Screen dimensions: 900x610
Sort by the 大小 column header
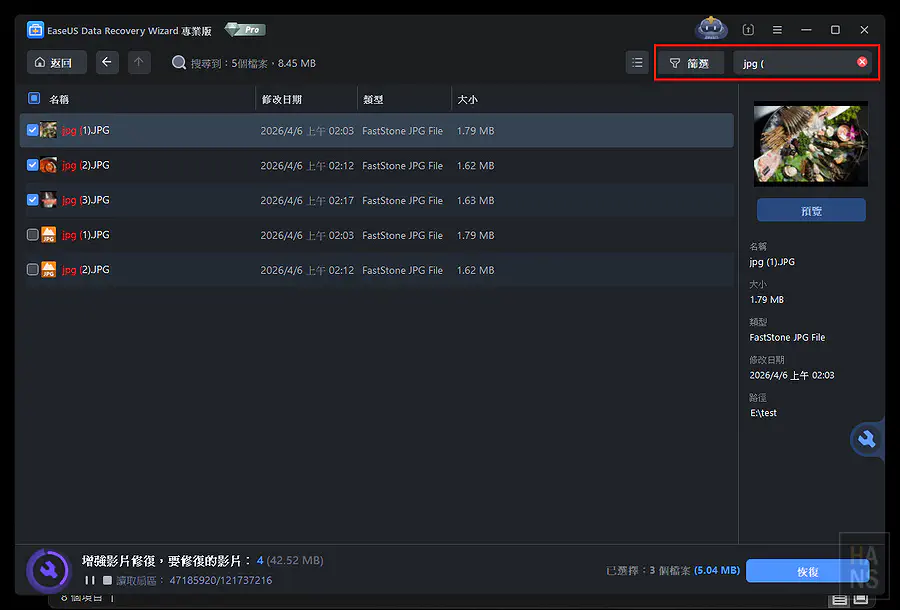468,100
